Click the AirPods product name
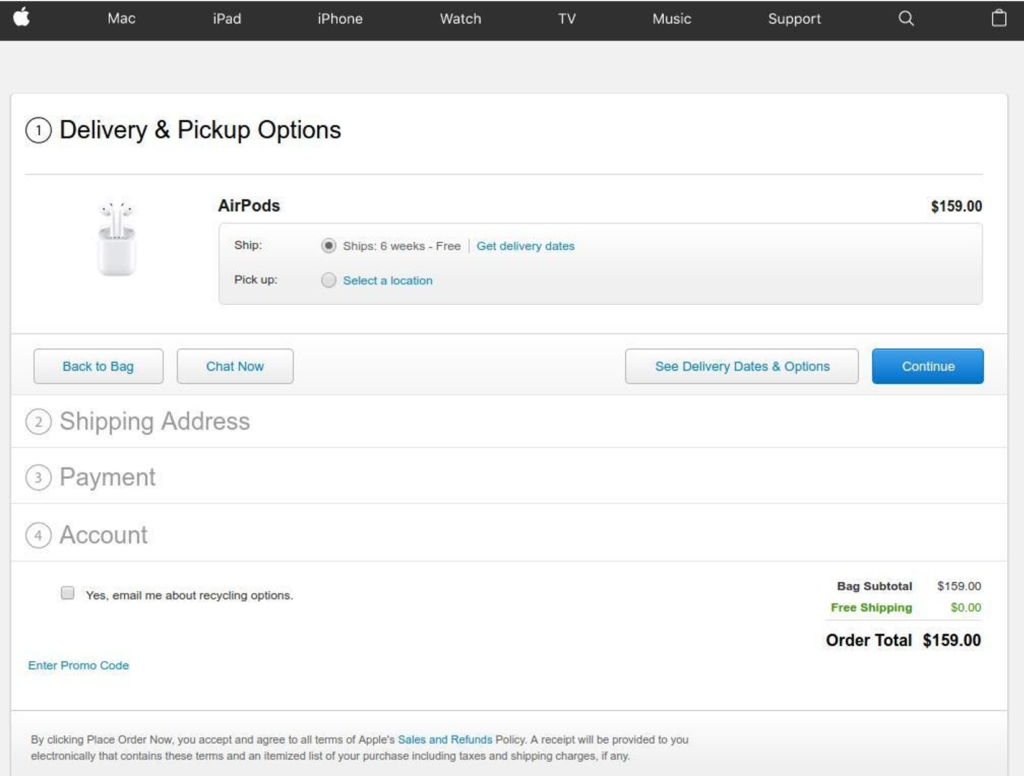Screen dimensions: 1024x776 [x=249, y=206]
